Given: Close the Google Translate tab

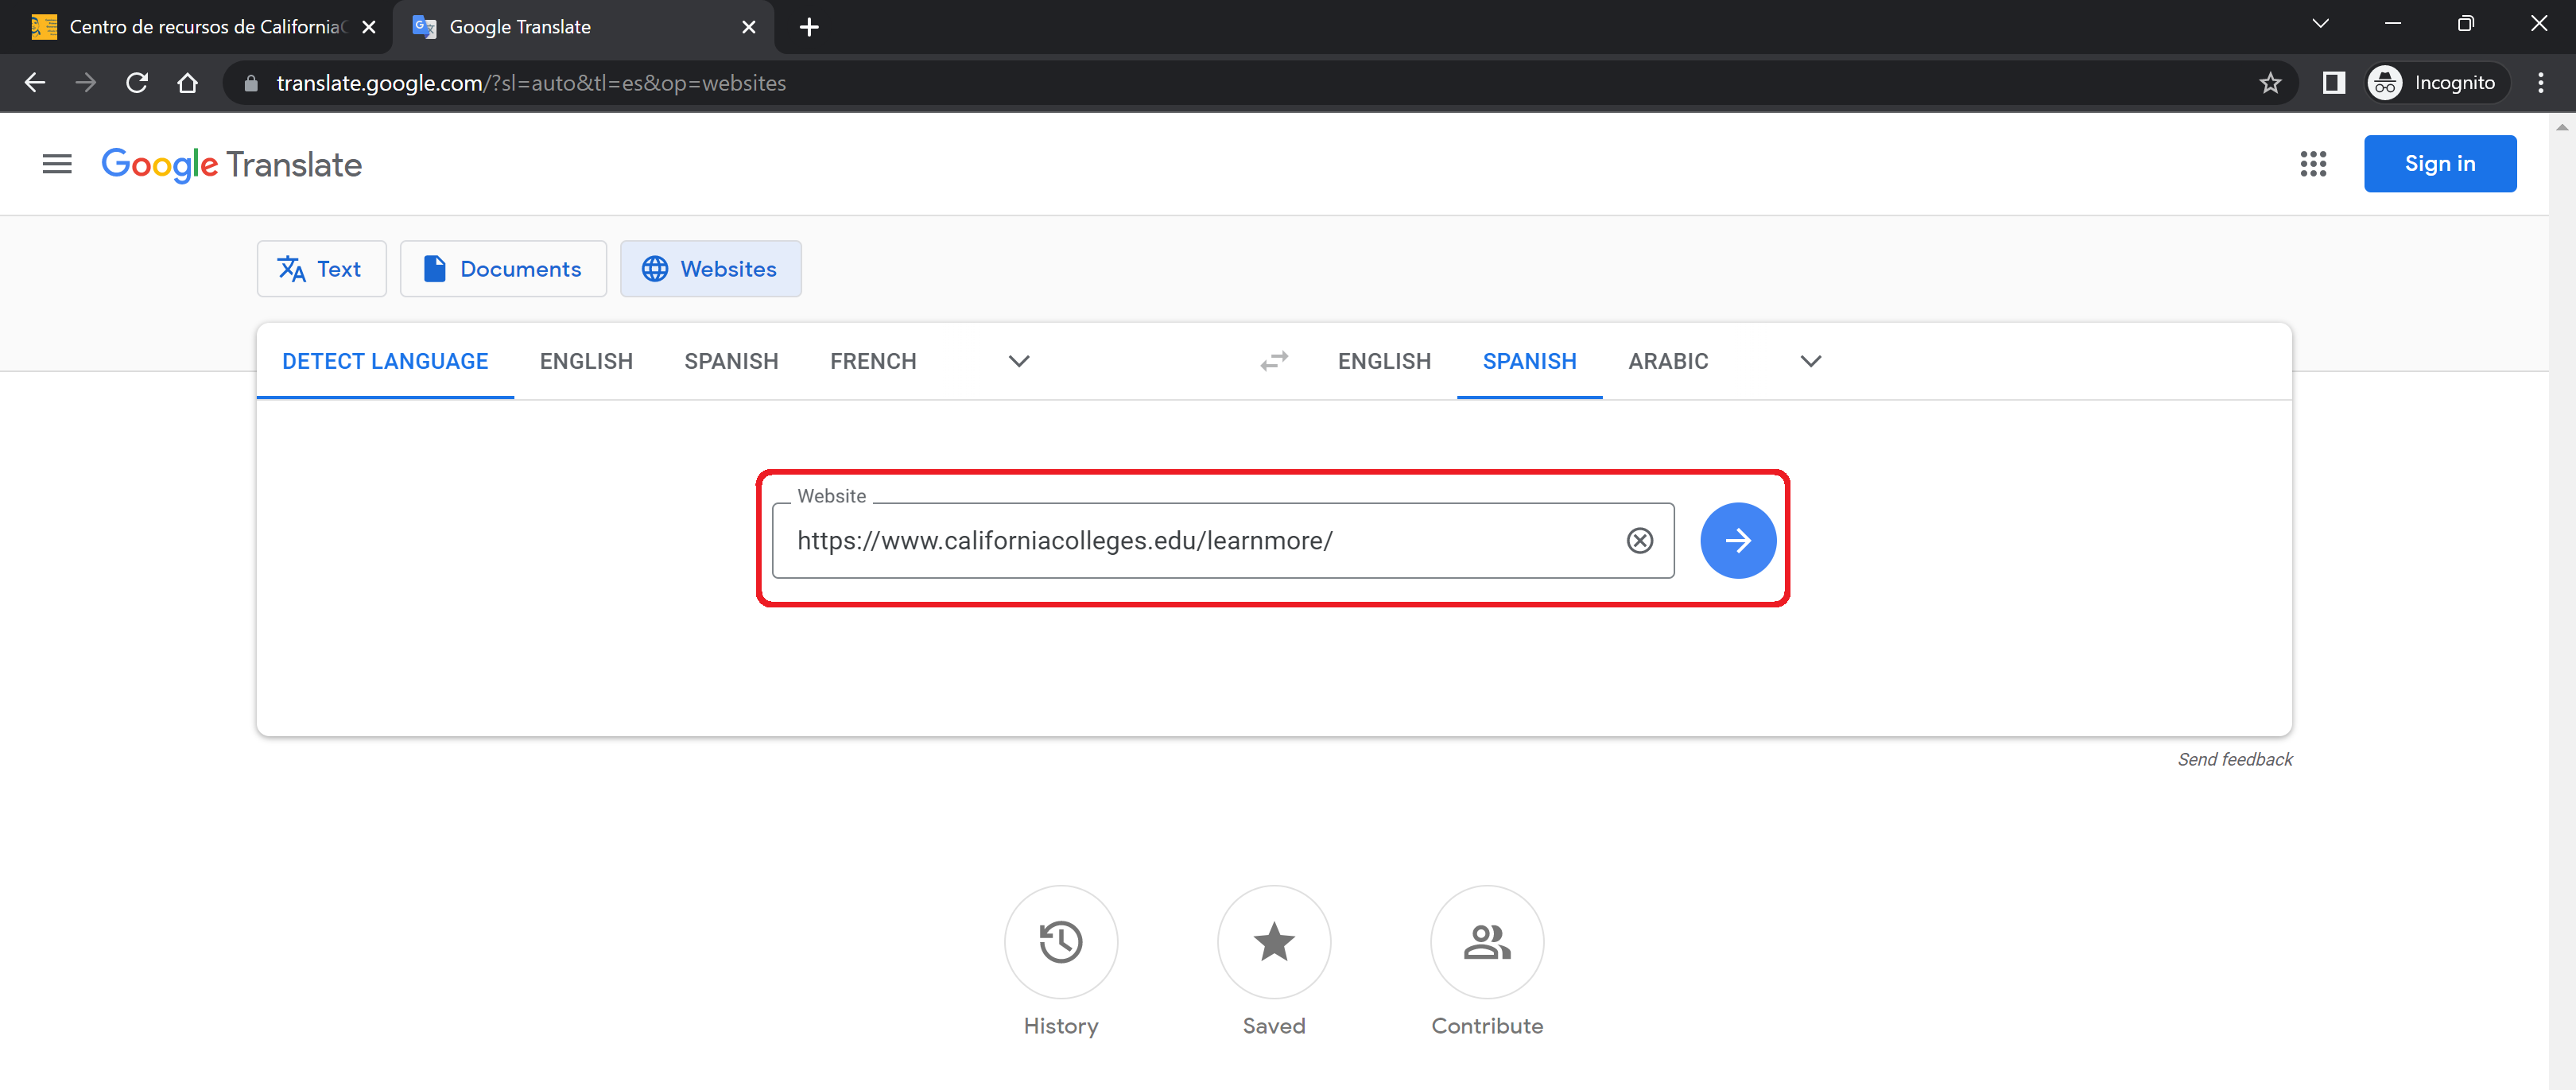Looking at the screenshot, I should (748, 27).
